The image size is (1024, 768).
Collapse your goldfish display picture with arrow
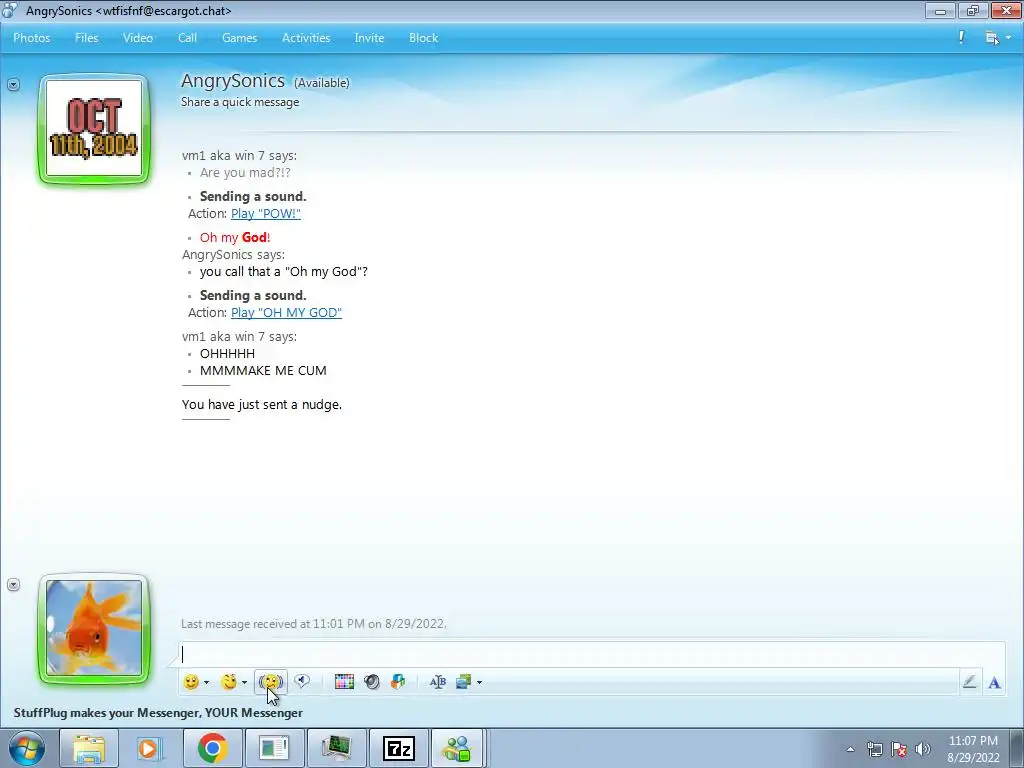(13, 584)
